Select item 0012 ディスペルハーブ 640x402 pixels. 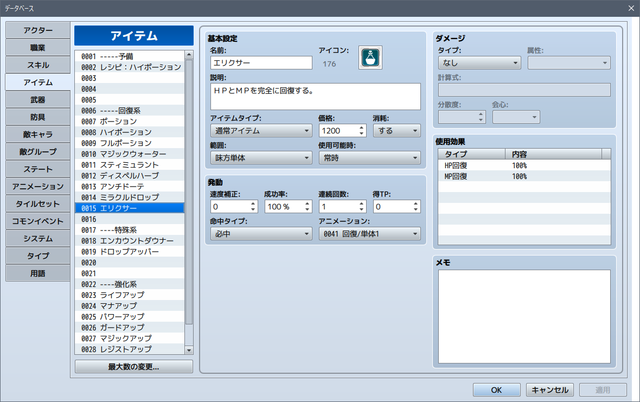click(130, 175)
